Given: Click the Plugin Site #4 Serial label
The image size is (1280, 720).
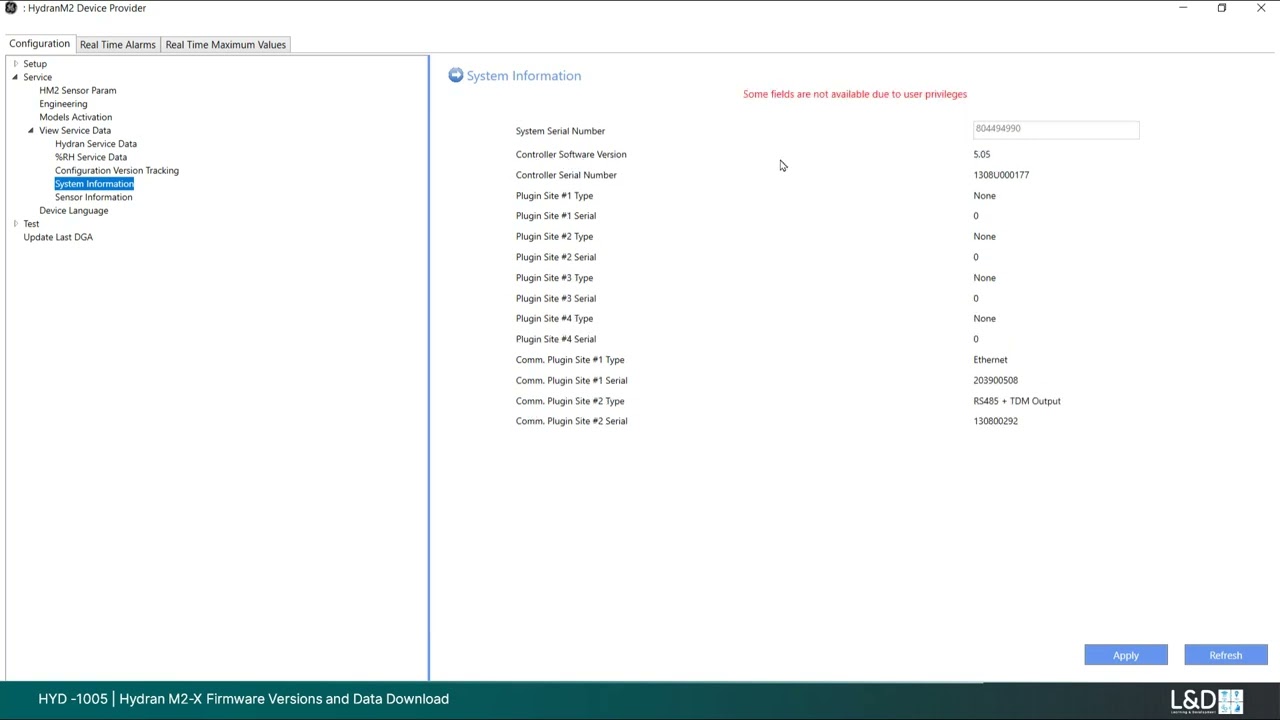Looking at the screenshot, I should point(556,339).
